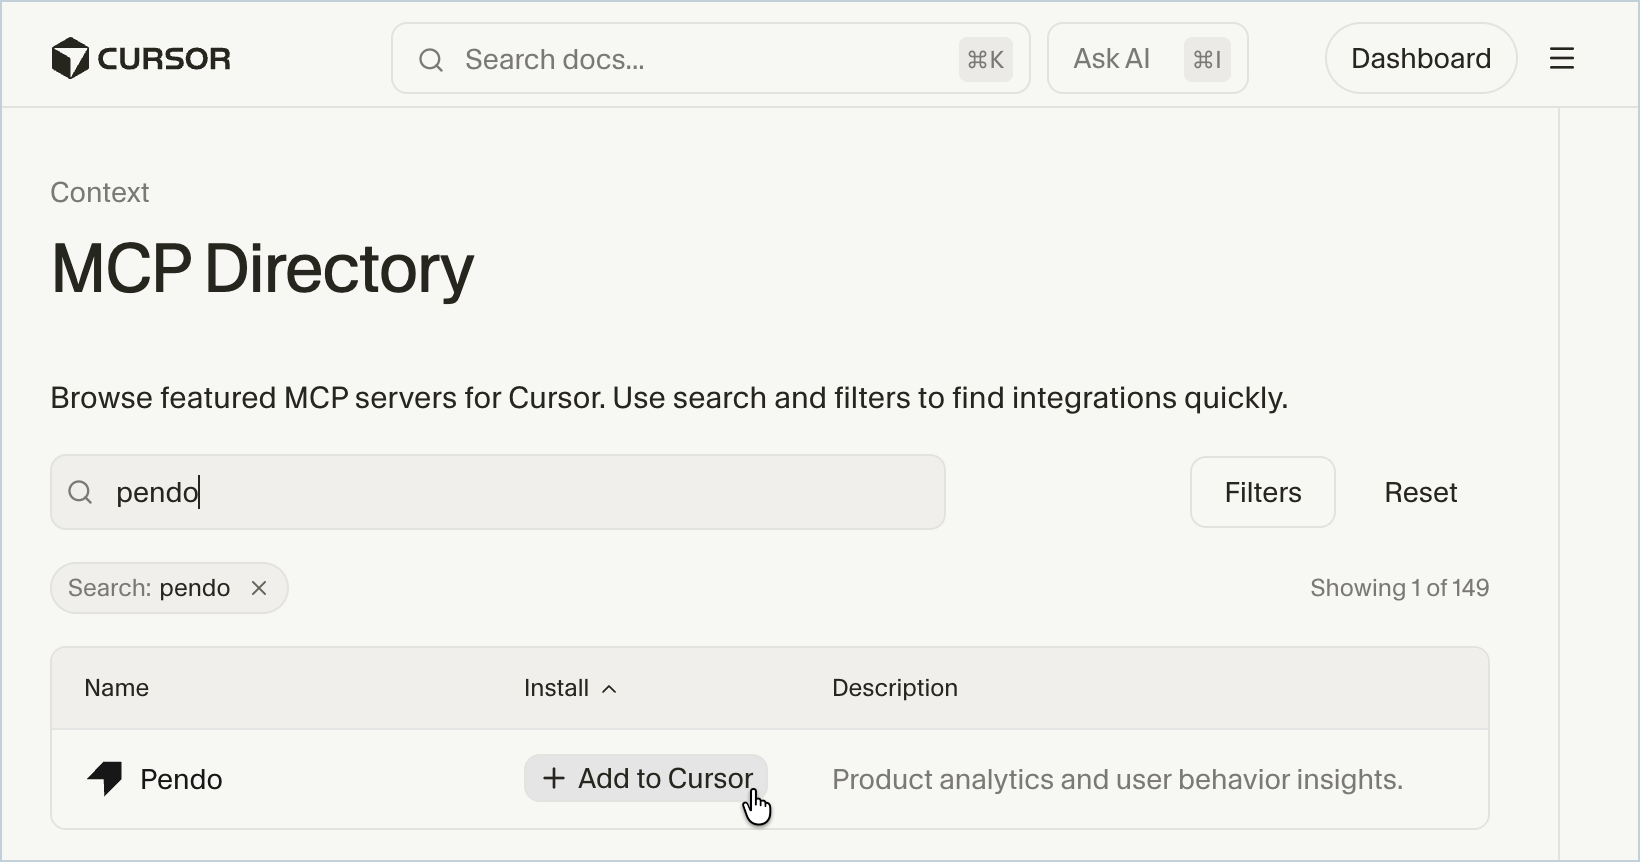Click the MCP Directory heading
The width and height of the screenshot is (1640, 862).
tap(263, 269)
